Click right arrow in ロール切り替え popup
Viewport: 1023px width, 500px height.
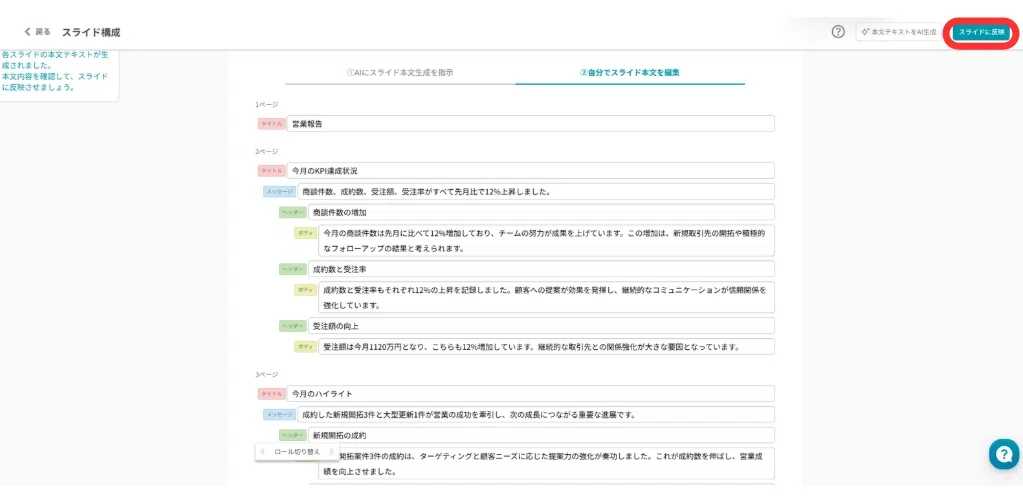(x=331, y=452)
